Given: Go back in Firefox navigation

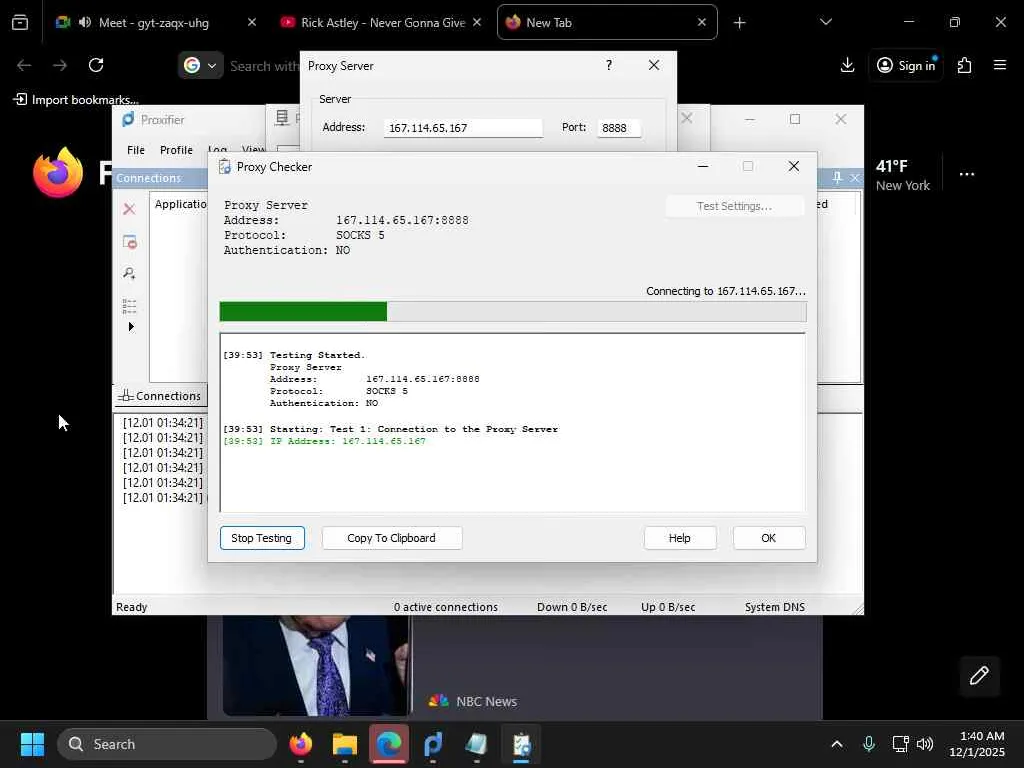Looking at the screenshot, I should pyautogui.click(x=24, y=65).
